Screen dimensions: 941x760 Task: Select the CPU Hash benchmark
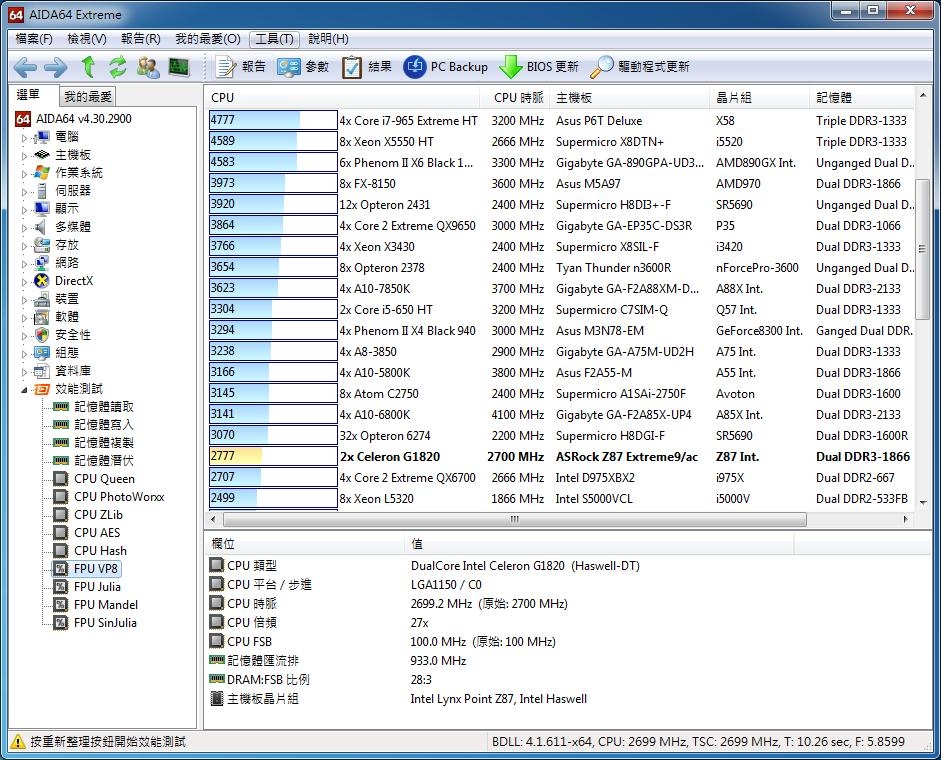100,551
